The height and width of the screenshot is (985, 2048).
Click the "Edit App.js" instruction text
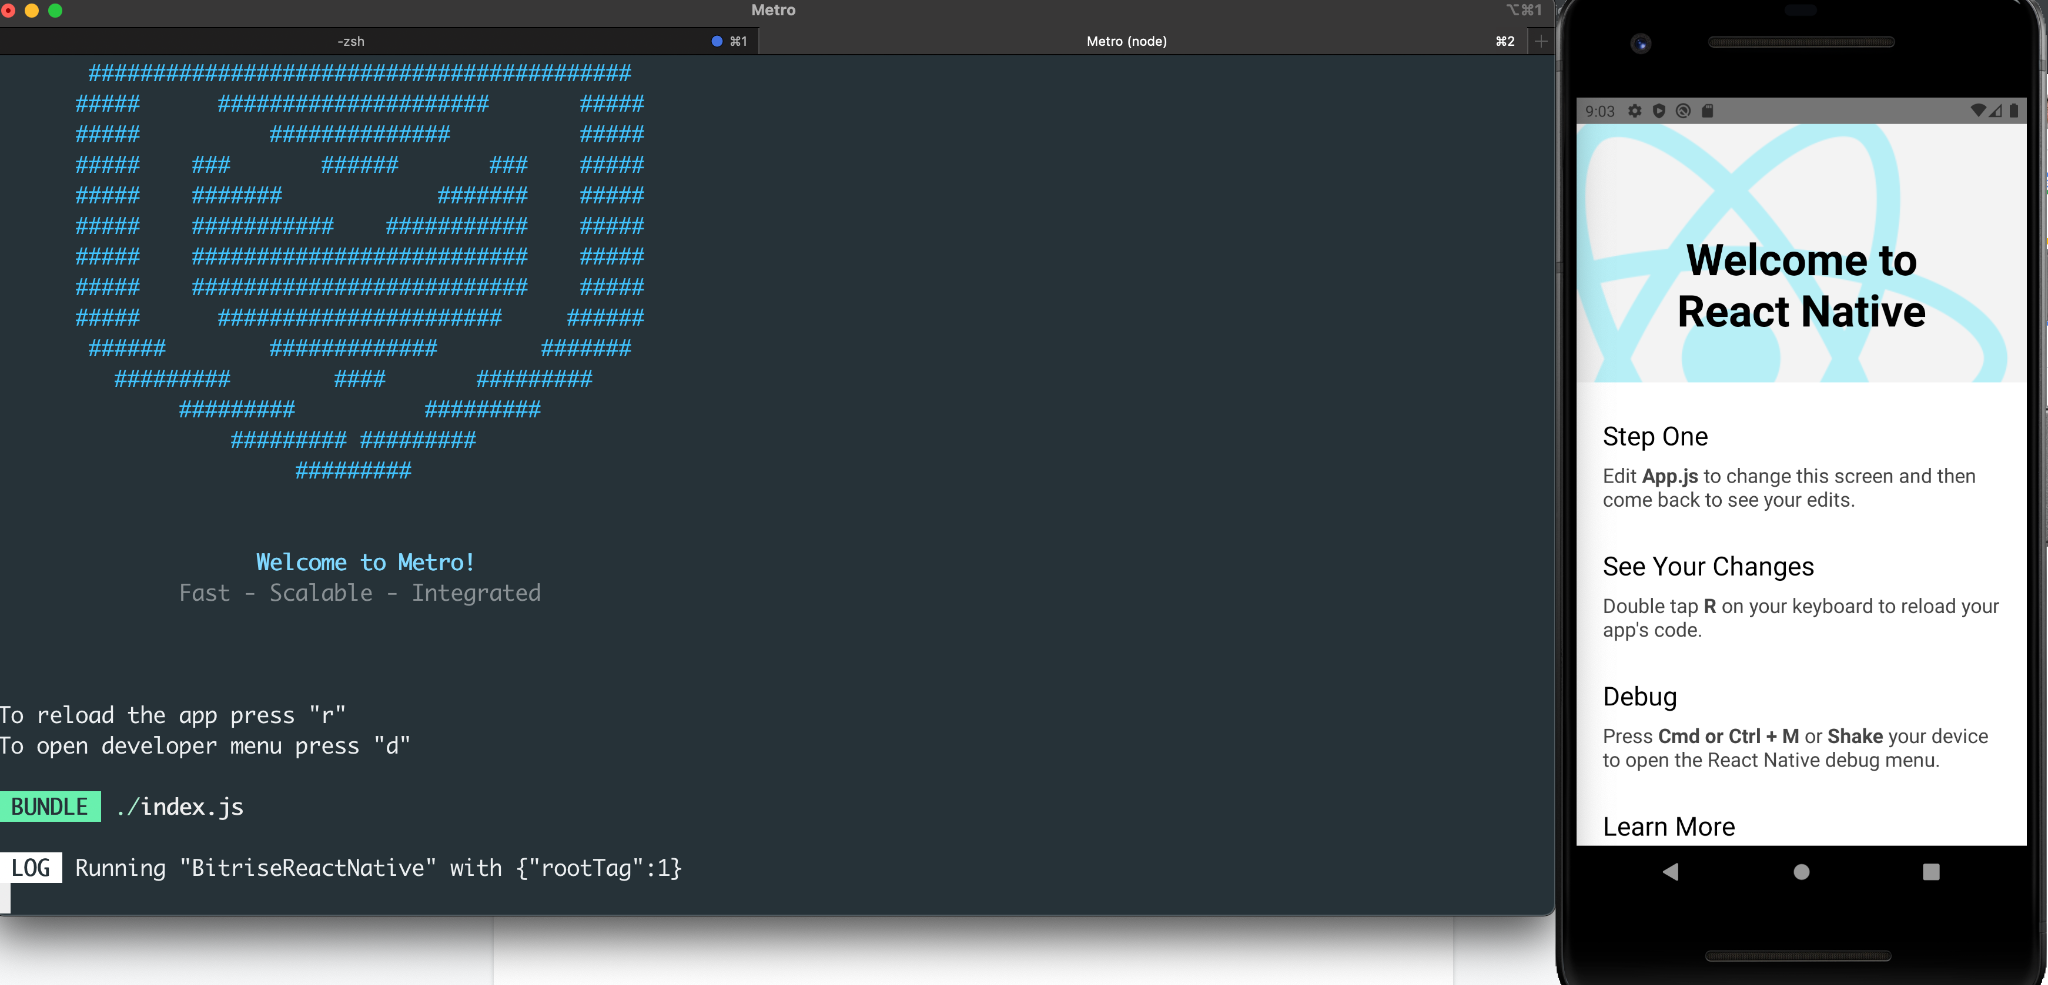(1789, 488)
